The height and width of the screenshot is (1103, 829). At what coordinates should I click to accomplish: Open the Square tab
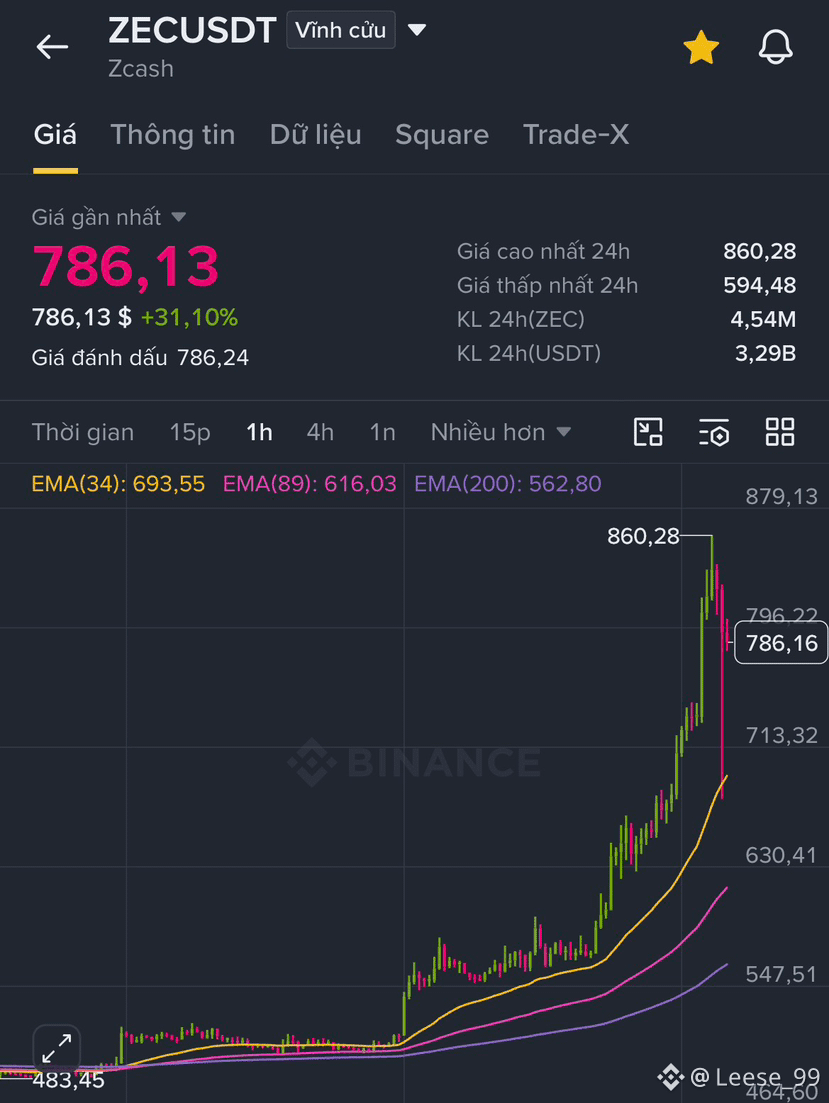pyautogui.click(x=442, y=134)
